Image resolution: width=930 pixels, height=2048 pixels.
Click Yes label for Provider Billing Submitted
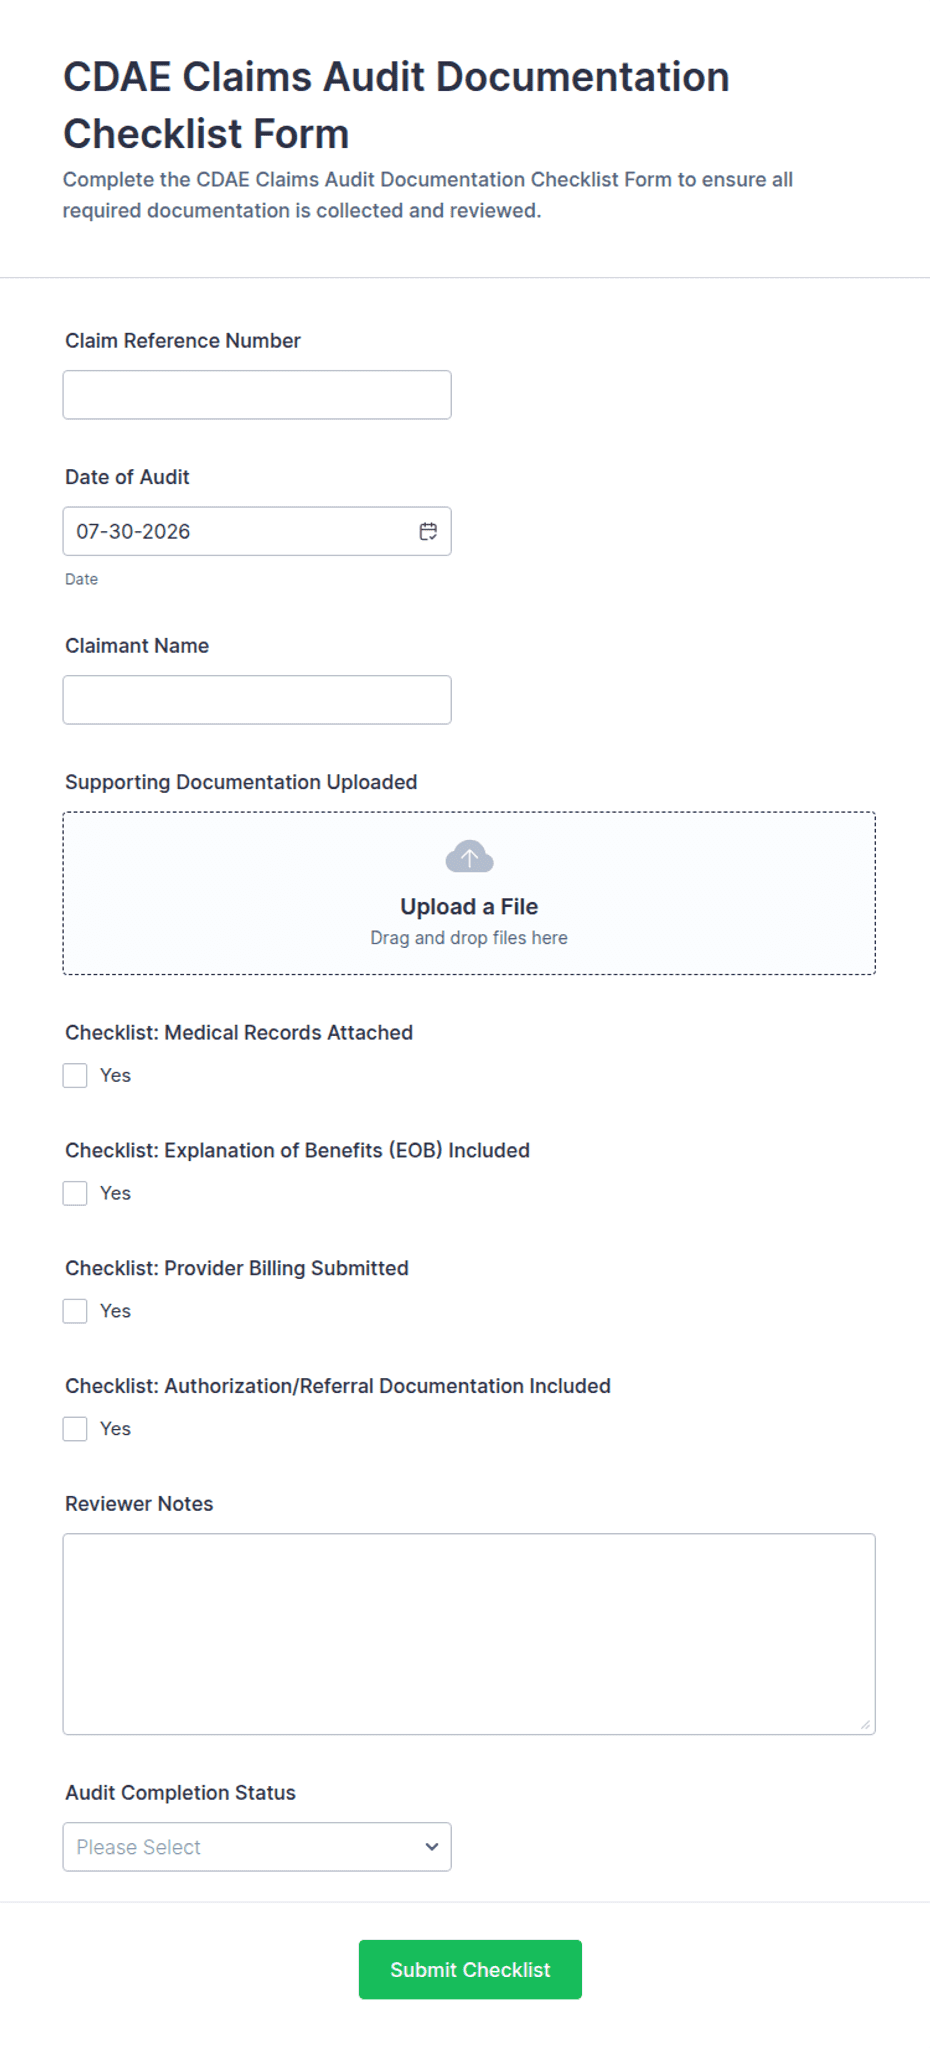(x=115, y=1311)
